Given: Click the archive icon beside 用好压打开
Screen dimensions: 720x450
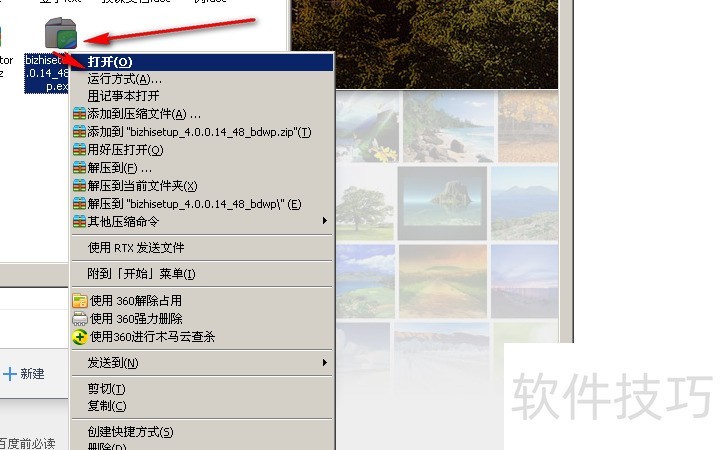Looking at the screenshot, I should (80, 150).
